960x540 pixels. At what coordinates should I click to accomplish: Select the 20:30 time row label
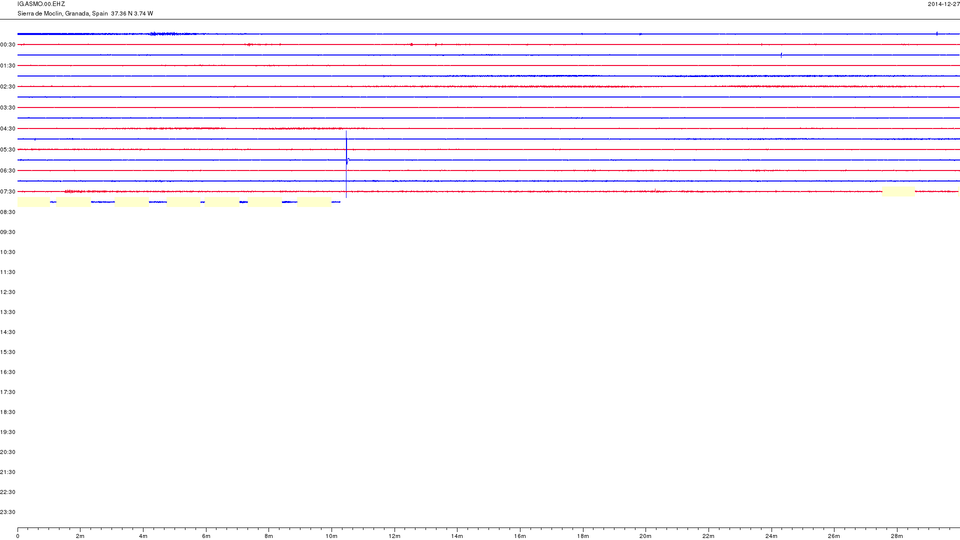point(7,452)
